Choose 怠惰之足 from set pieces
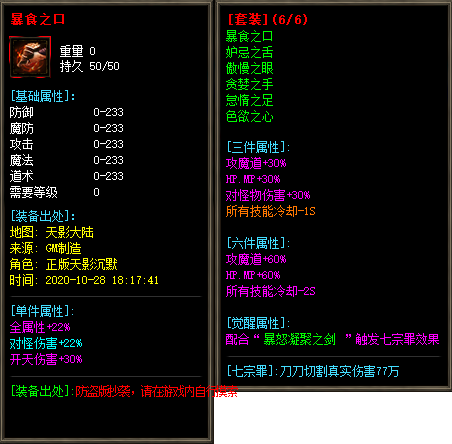This screenshot has width=452, height=444. pyautogui.click(x=249, y=100)
